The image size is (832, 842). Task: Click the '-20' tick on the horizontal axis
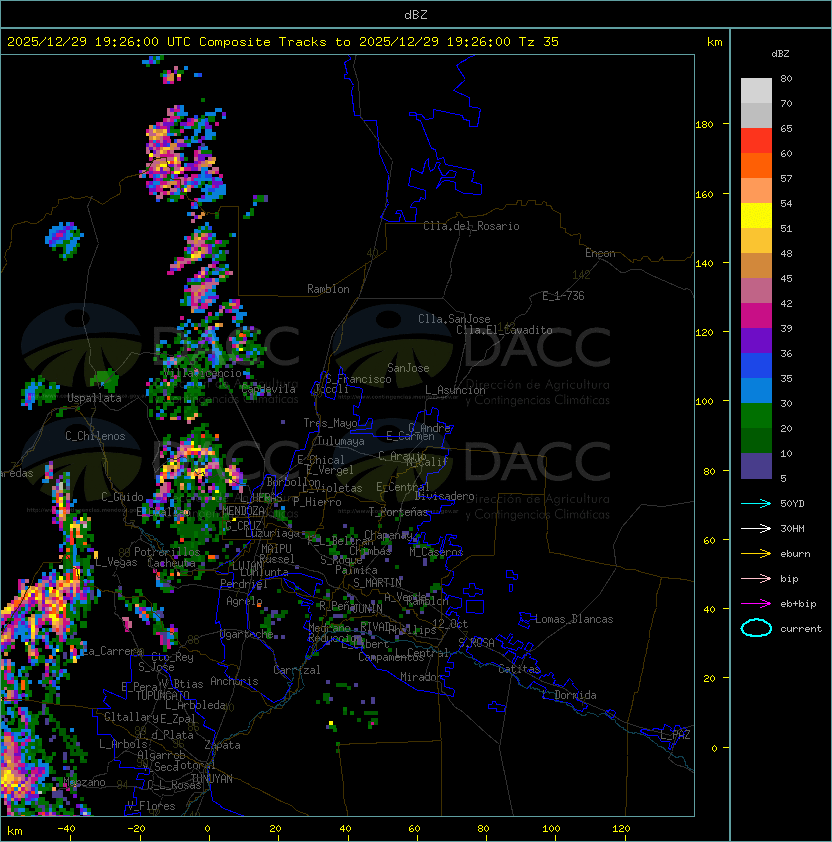(136, 829)
